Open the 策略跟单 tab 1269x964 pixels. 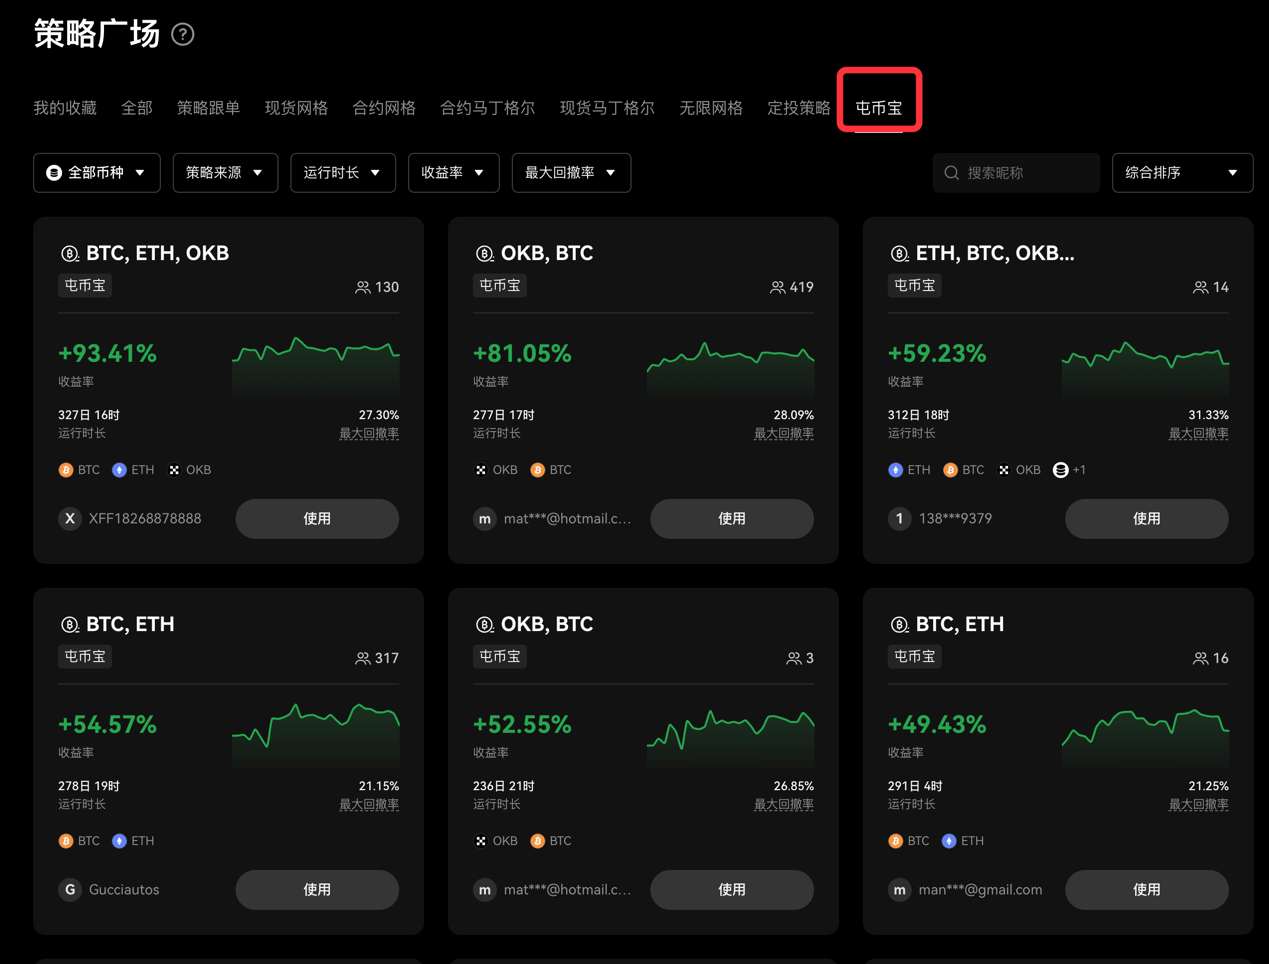(209, 108)
